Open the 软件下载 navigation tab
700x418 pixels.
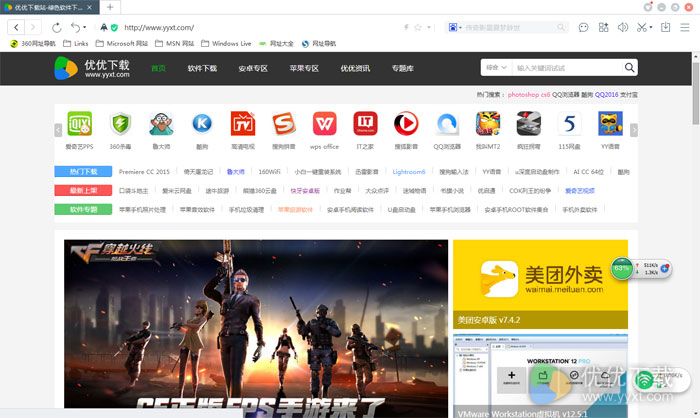click(202, 68)
